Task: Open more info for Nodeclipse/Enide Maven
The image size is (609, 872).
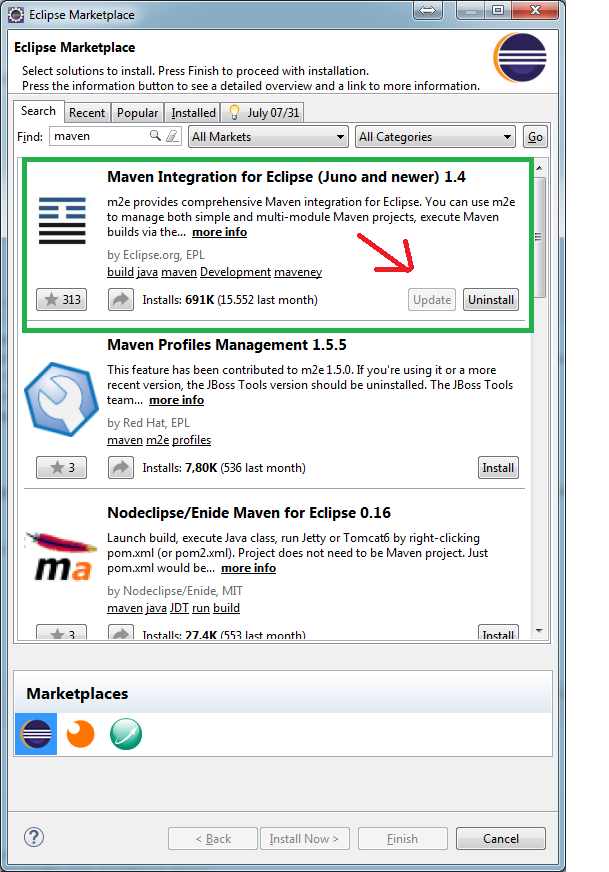Action: pos(249,568)
